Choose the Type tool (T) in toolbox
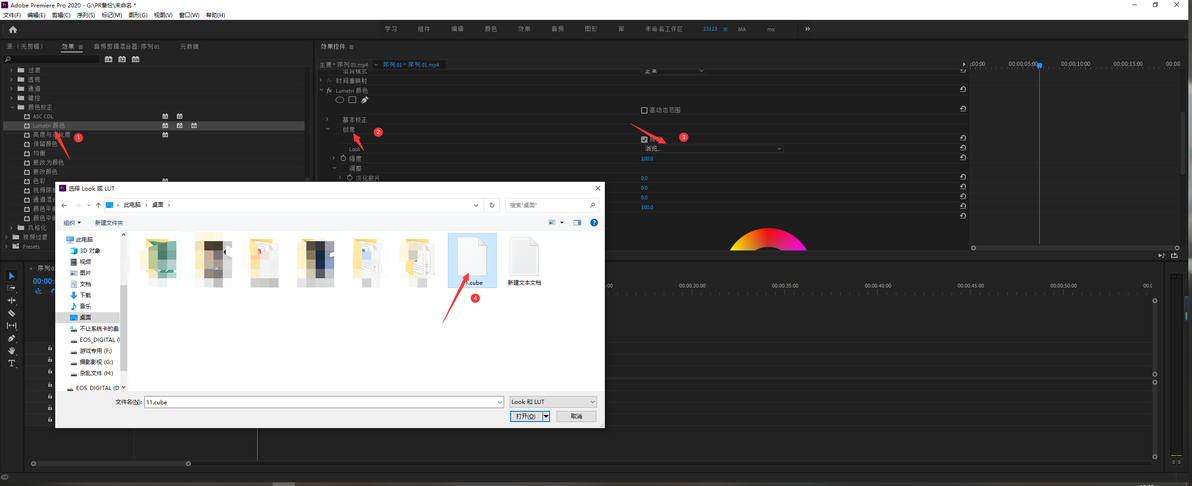1192x486 pixels. (11, 364)
